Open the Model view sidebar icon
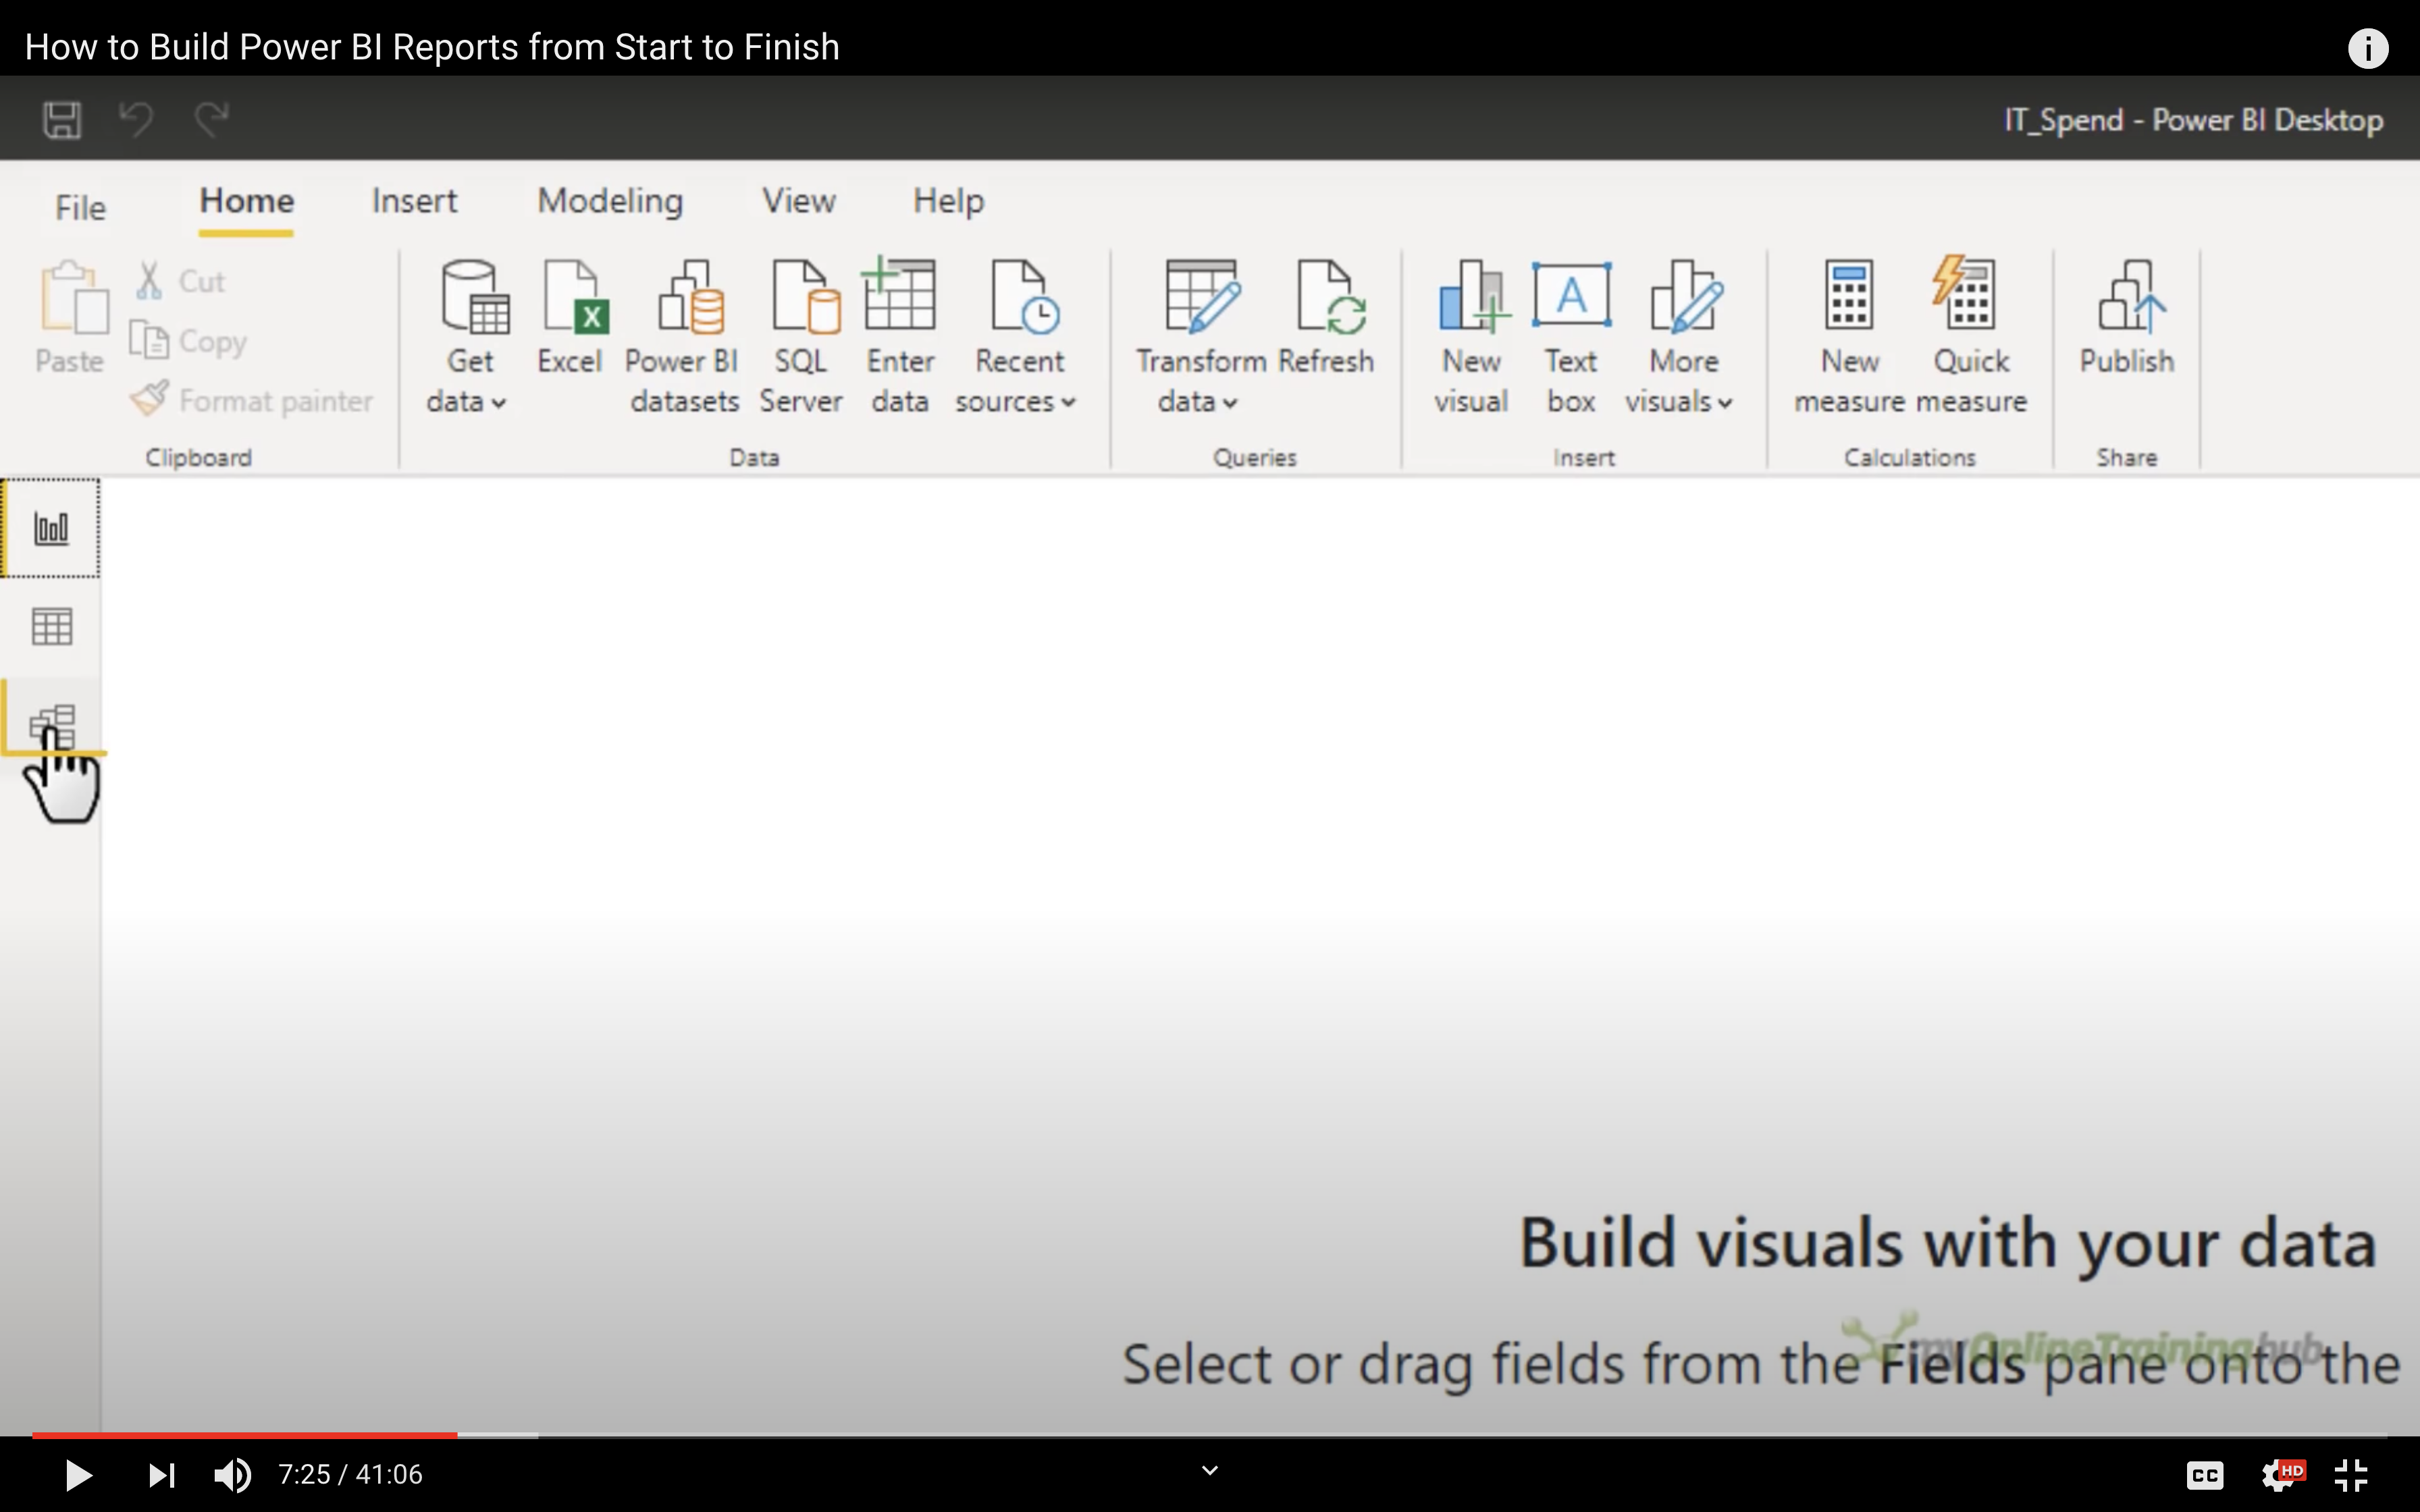The image size is (2420, 1512). [x=52, y=724]
